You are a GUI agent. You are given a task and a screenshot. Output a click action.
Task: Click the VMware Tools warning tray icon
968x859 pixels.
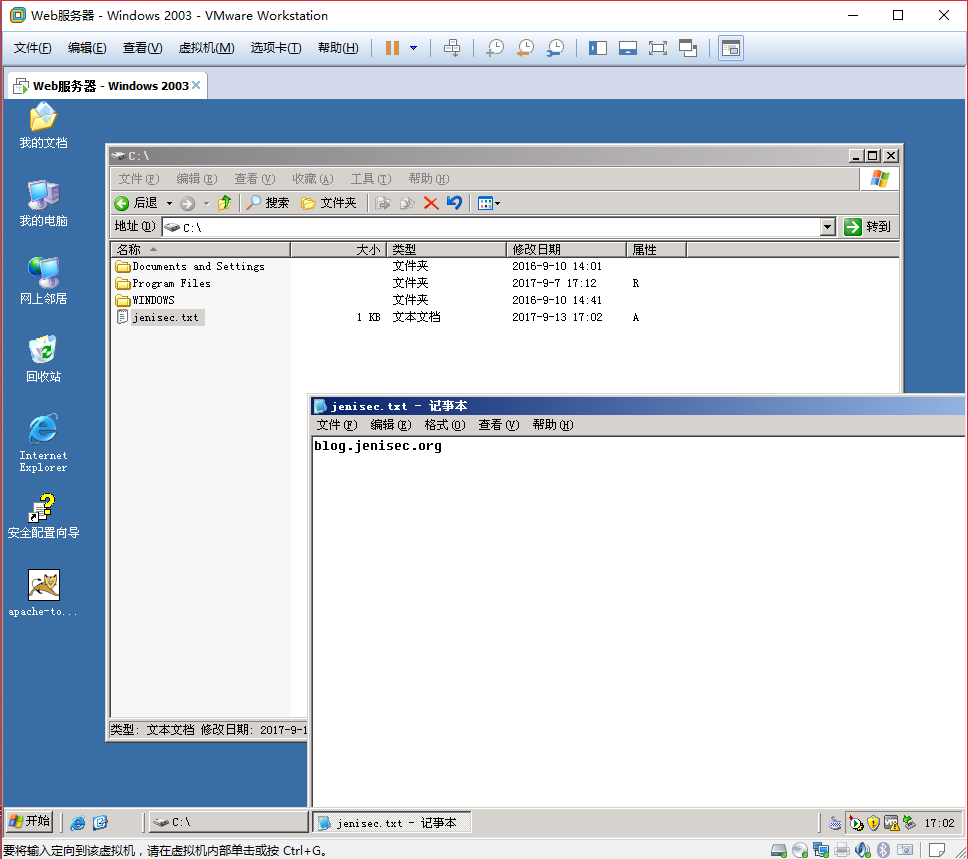pos(891,823)
